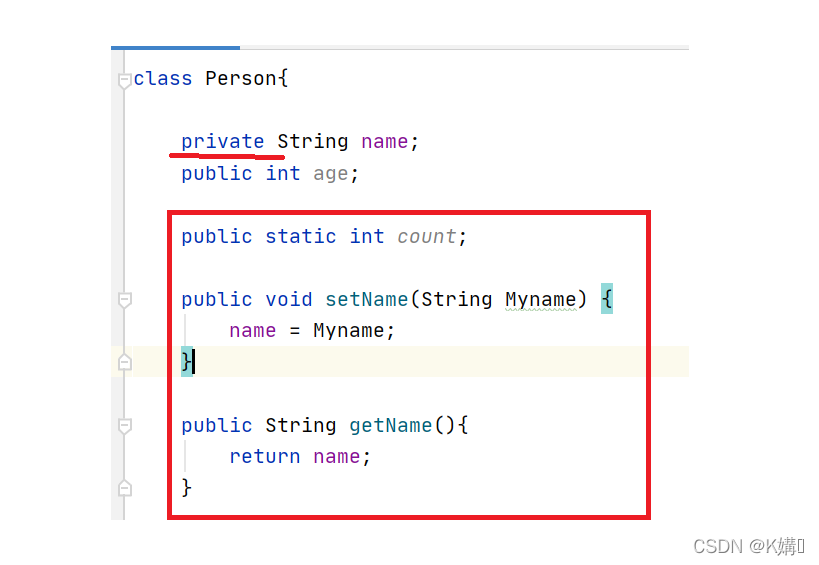Screen dimensions: 819x565
Task: Click the name field in the private declaration
Action: click(x=384, y=141)
